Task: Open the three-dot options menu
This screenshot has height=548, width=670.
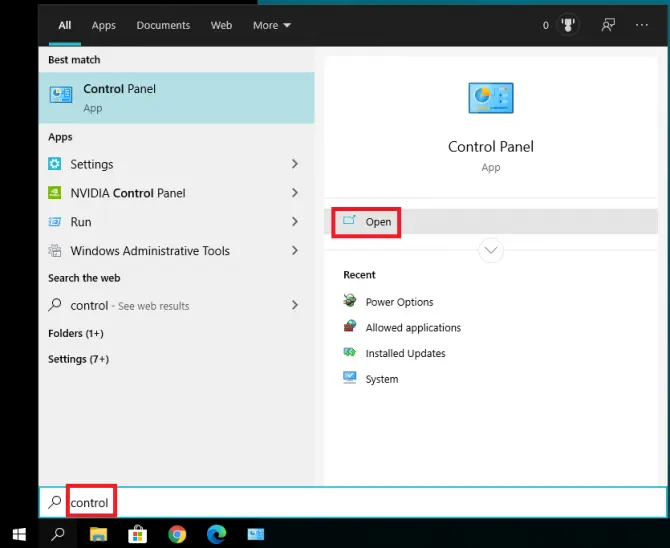Action: [x=642, y=25]
